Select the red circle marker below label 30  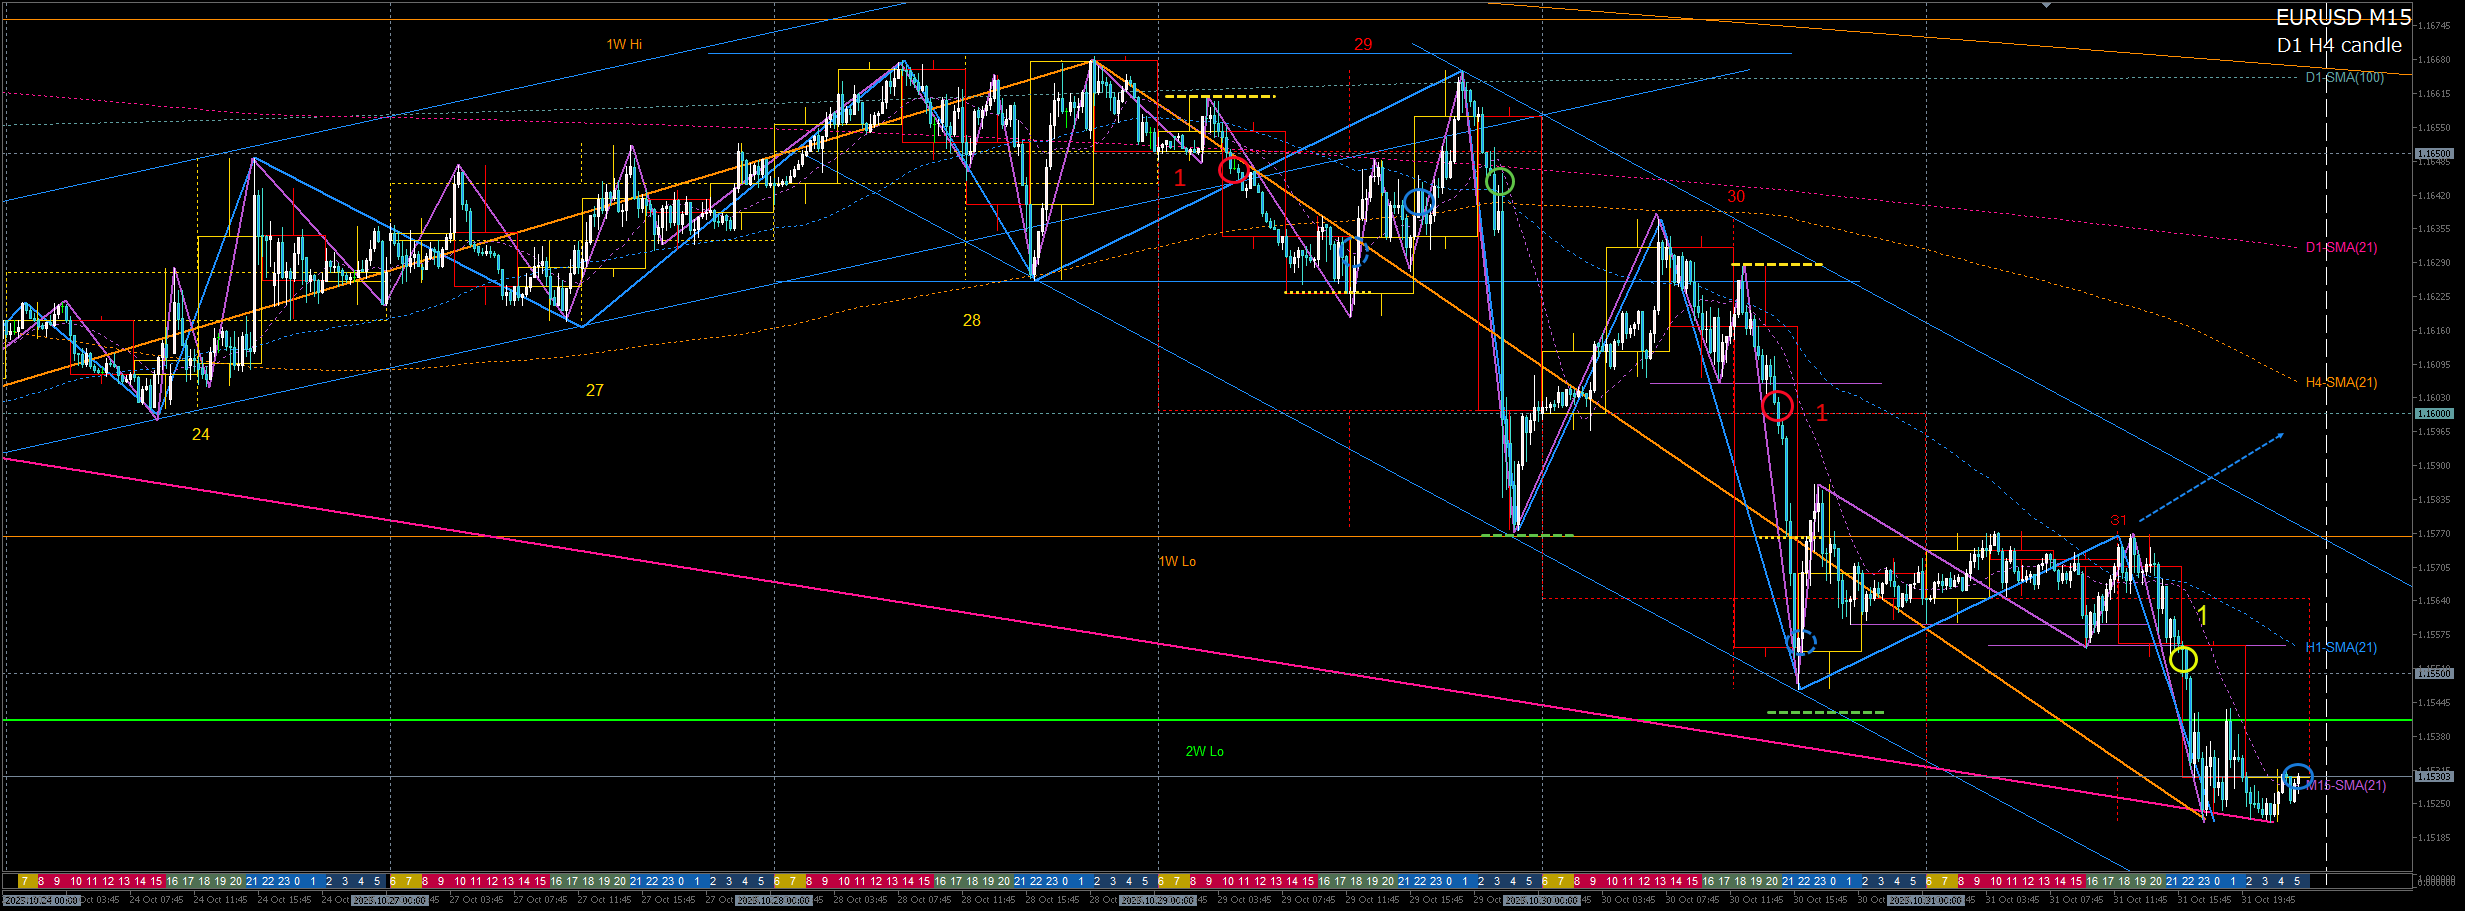click(1777, 406)
